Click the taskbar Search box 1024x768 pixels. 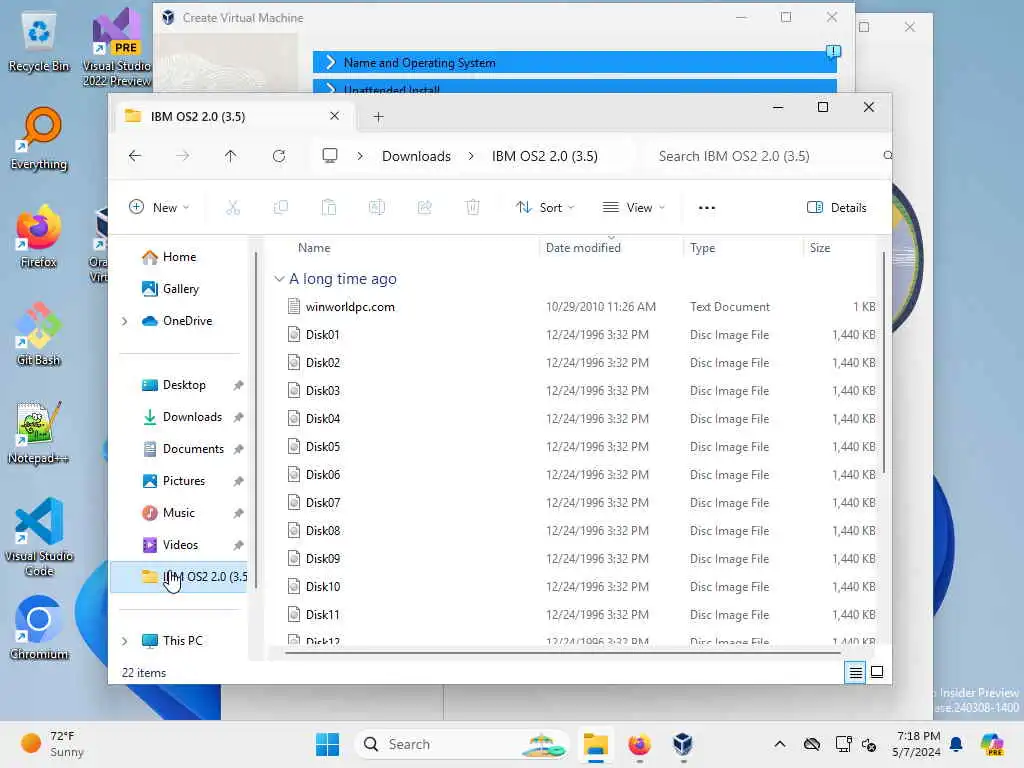(x=461, y=744)
